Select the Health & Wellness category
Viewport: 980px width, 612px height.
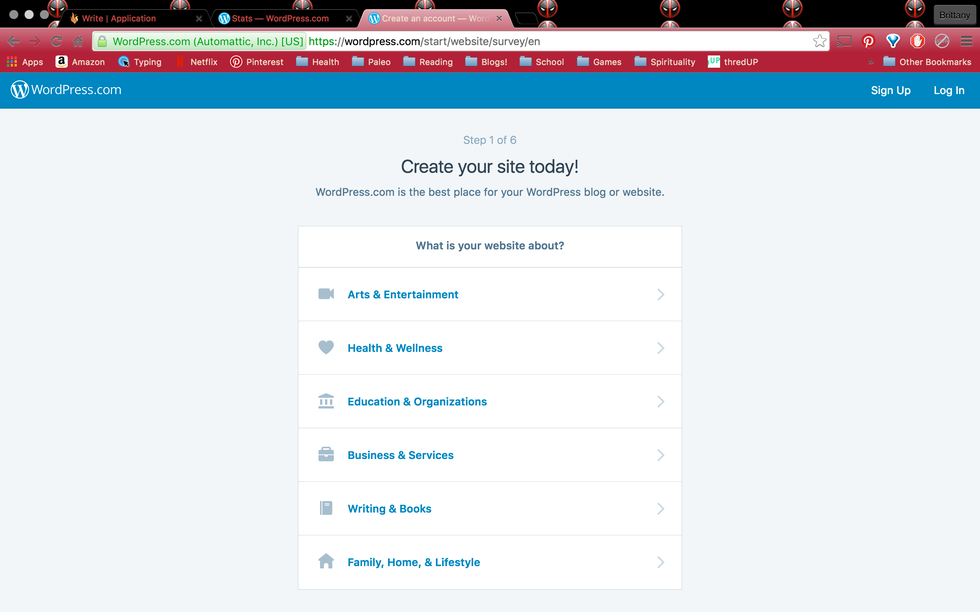[395, 348]
